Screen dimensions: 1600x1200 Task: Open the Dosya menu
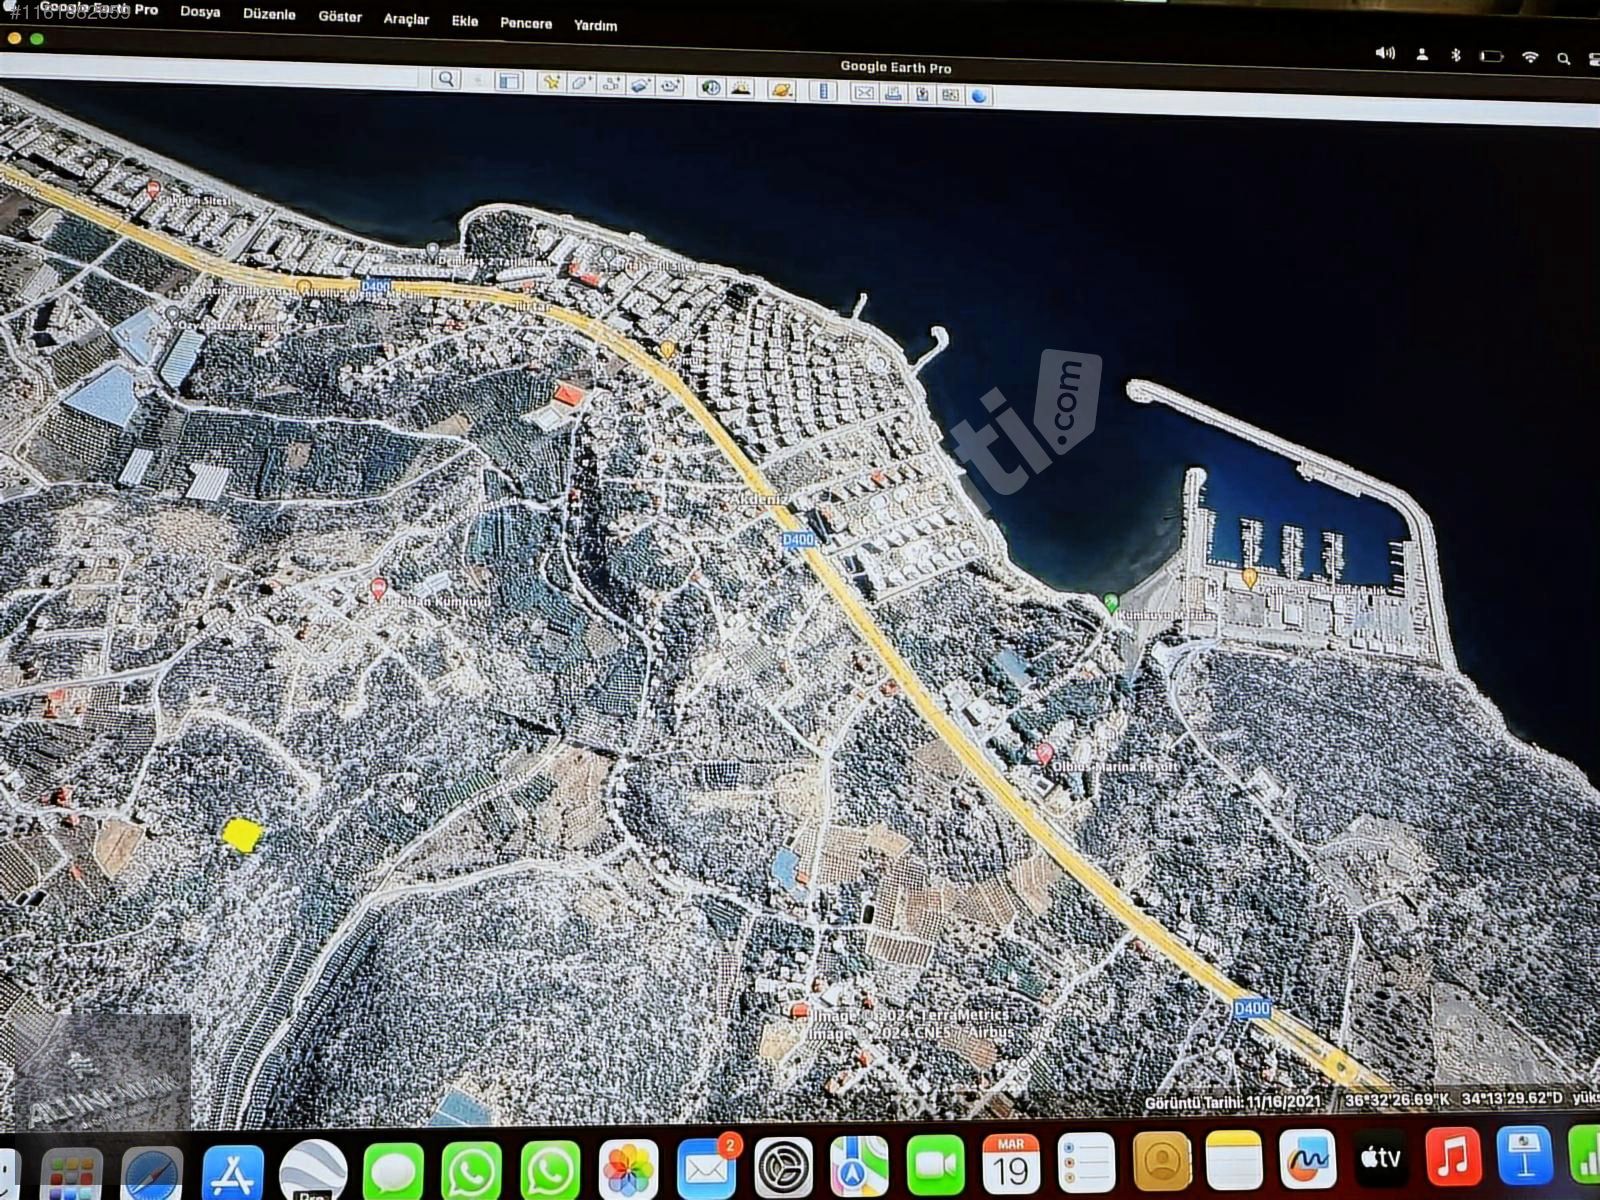coord(200,12)
